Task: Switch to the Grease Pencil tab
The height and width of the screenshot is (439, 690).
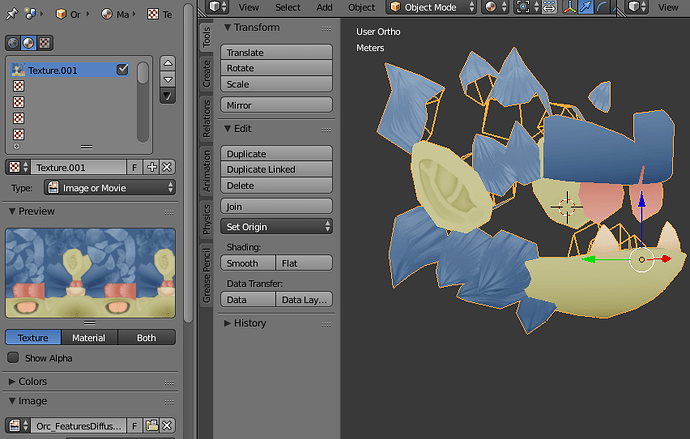Action: [206, 275]
